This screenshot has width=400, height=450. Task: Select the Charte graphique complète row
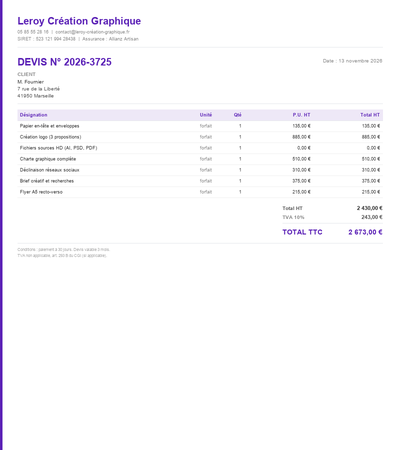[200, 159]
